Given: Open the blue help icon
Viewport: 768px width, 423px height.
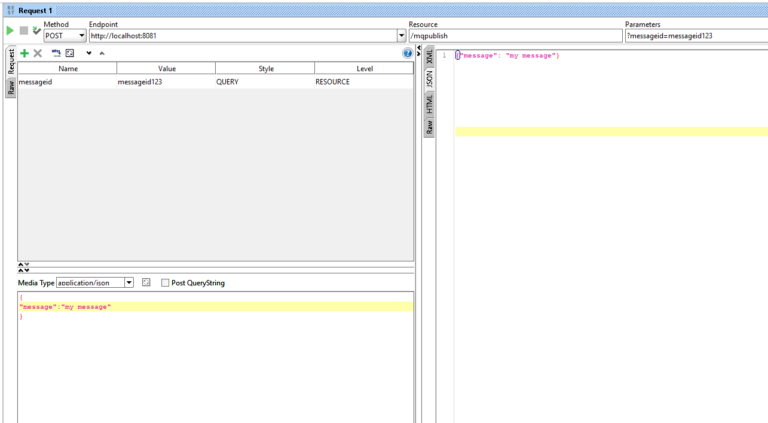Looking at the screenshot, I should point(407,53).
